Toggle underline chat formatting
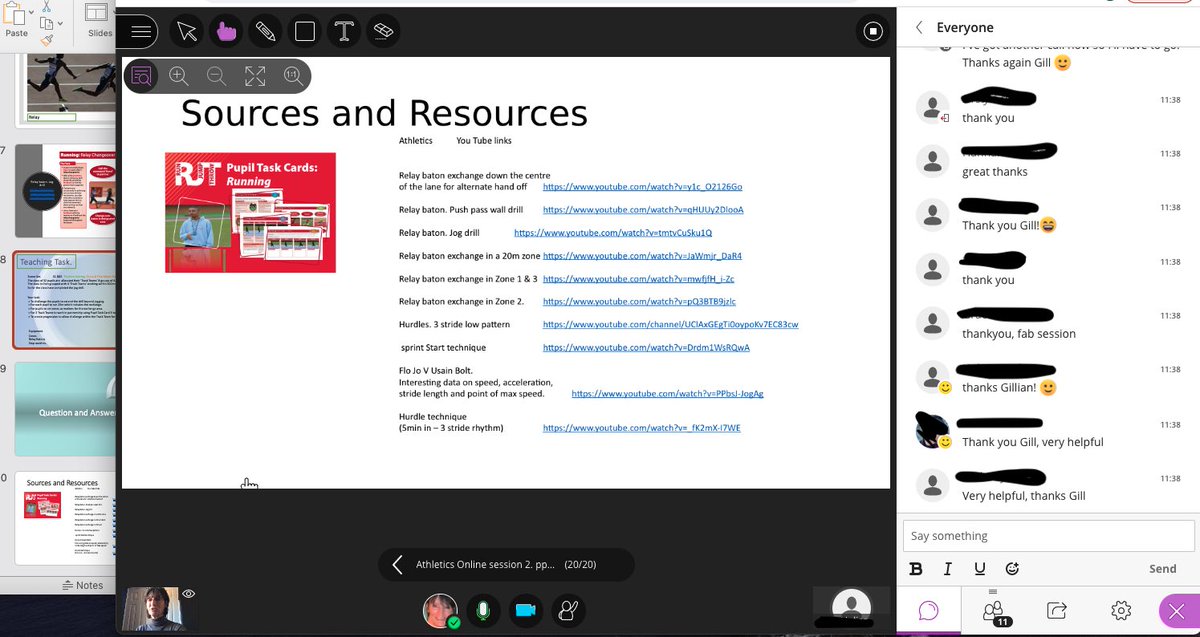Screen dimensions: 1200x637 980,569
